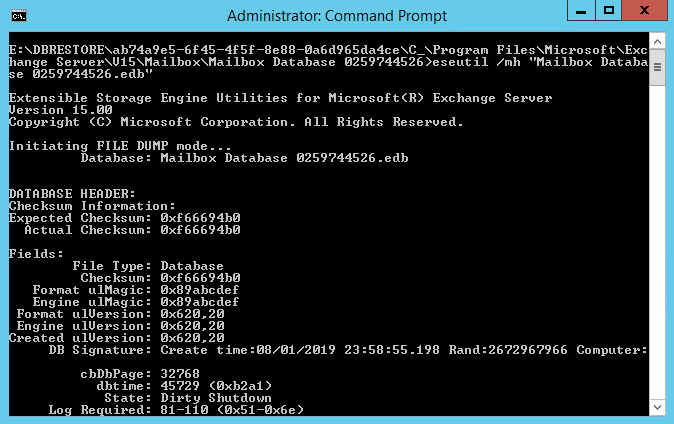Open the Command Prompt system menu icon
The height and width of the screenshot is (424, 674).
pos(19,16)
